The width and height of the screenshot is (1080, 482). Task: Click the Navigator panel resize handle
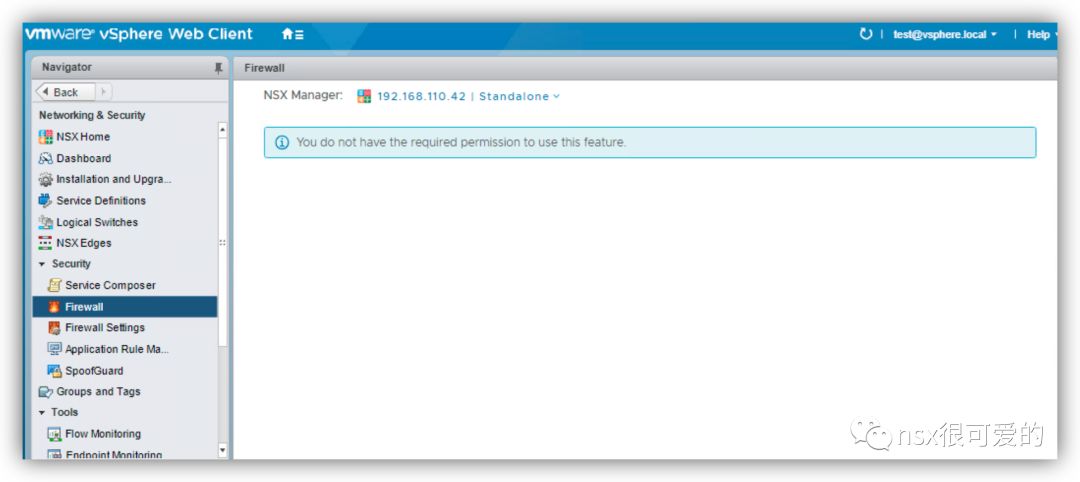[222, 242]
